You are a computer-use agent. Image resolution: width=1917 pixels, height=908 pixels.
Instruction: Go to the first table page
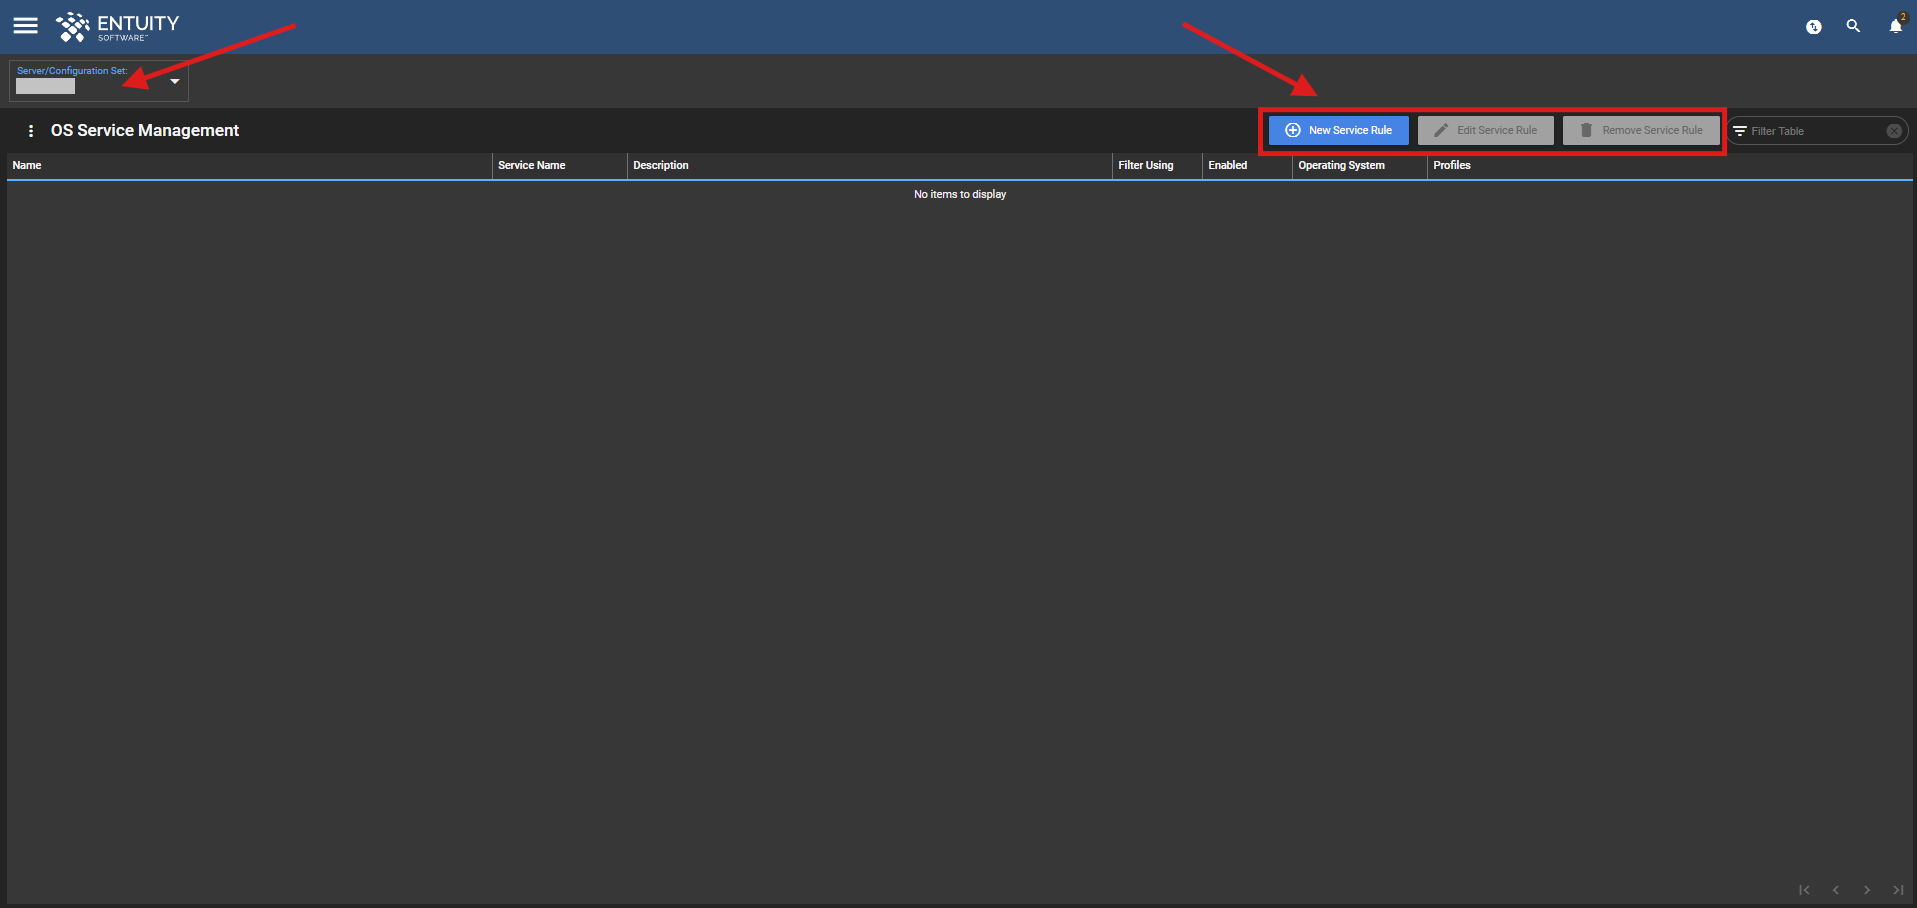click(1804, 890)
